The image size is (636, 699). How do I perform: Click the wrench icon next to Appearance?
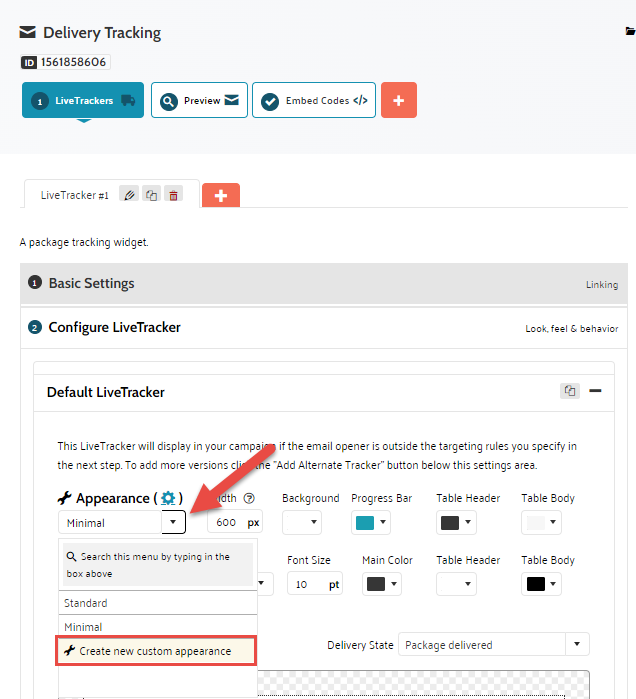pos(65,498)
